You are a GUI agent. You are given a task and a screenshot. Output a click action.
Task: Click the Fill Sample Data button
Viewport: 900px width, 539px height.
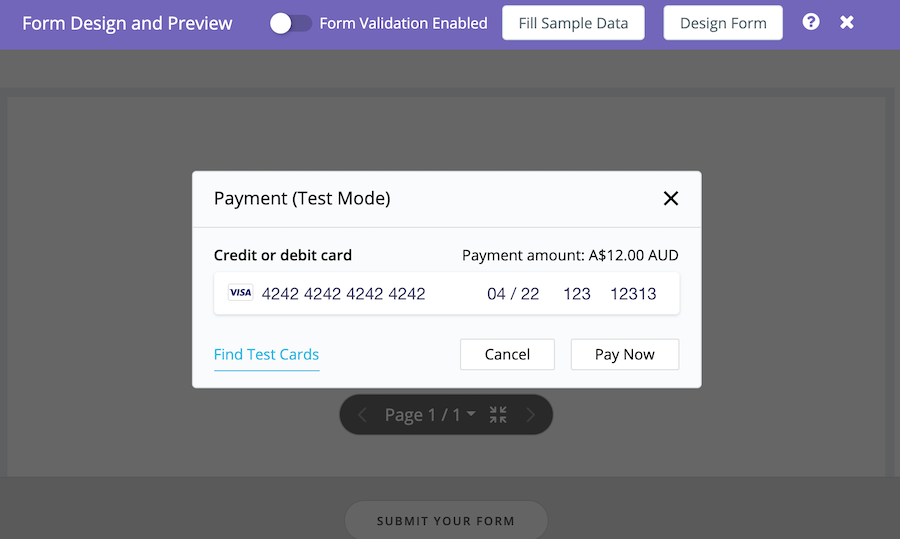coord(573,23)
